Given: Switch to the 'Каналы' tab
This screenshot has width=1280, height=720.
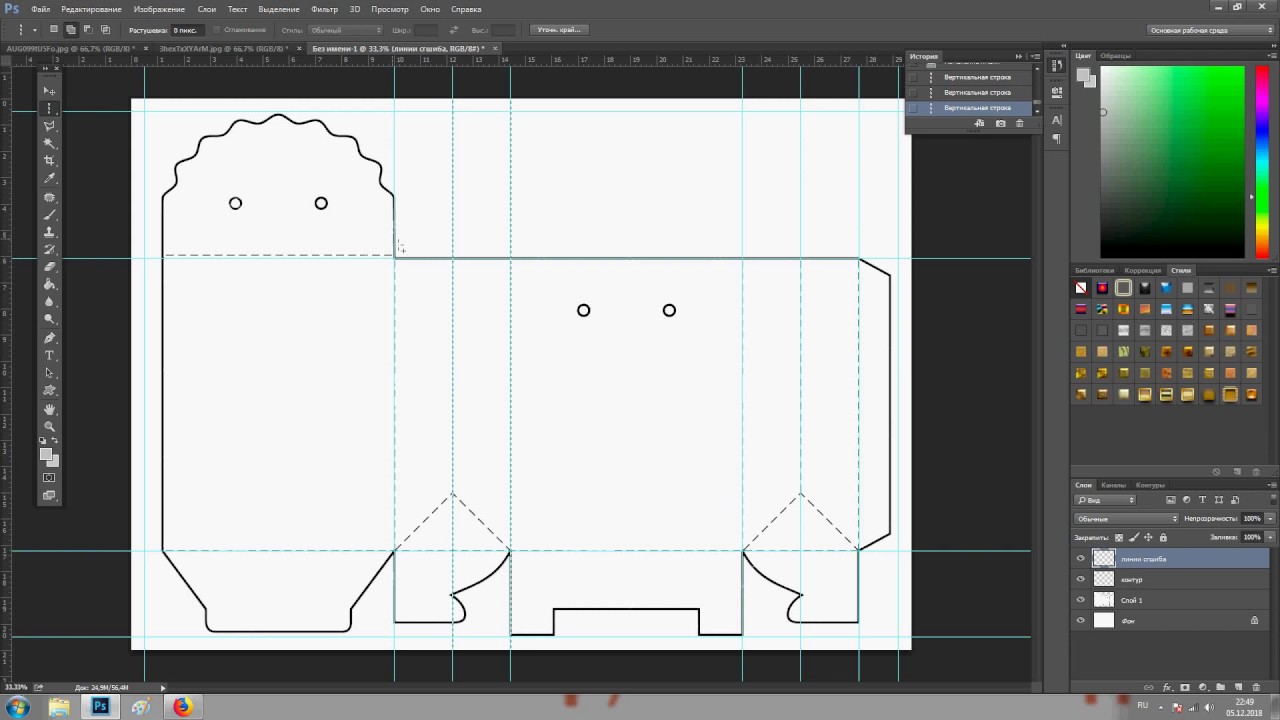Looking at the screenshot, I should 1113,485.
